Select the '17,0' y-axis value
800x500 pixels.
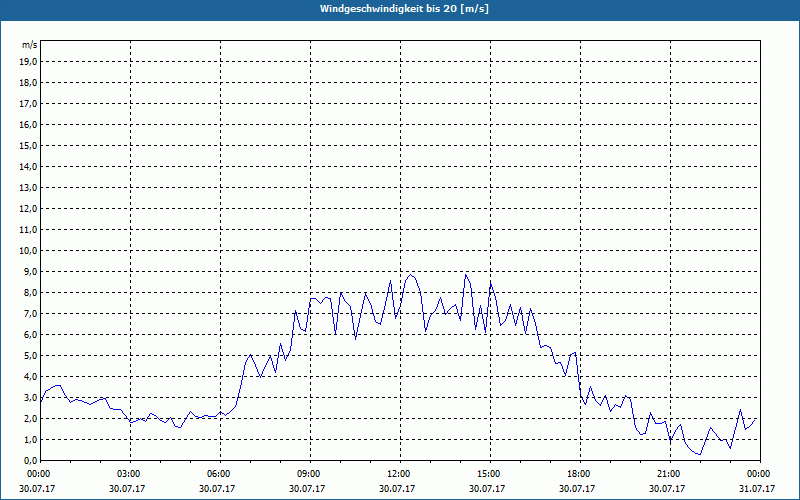[28, 104]
